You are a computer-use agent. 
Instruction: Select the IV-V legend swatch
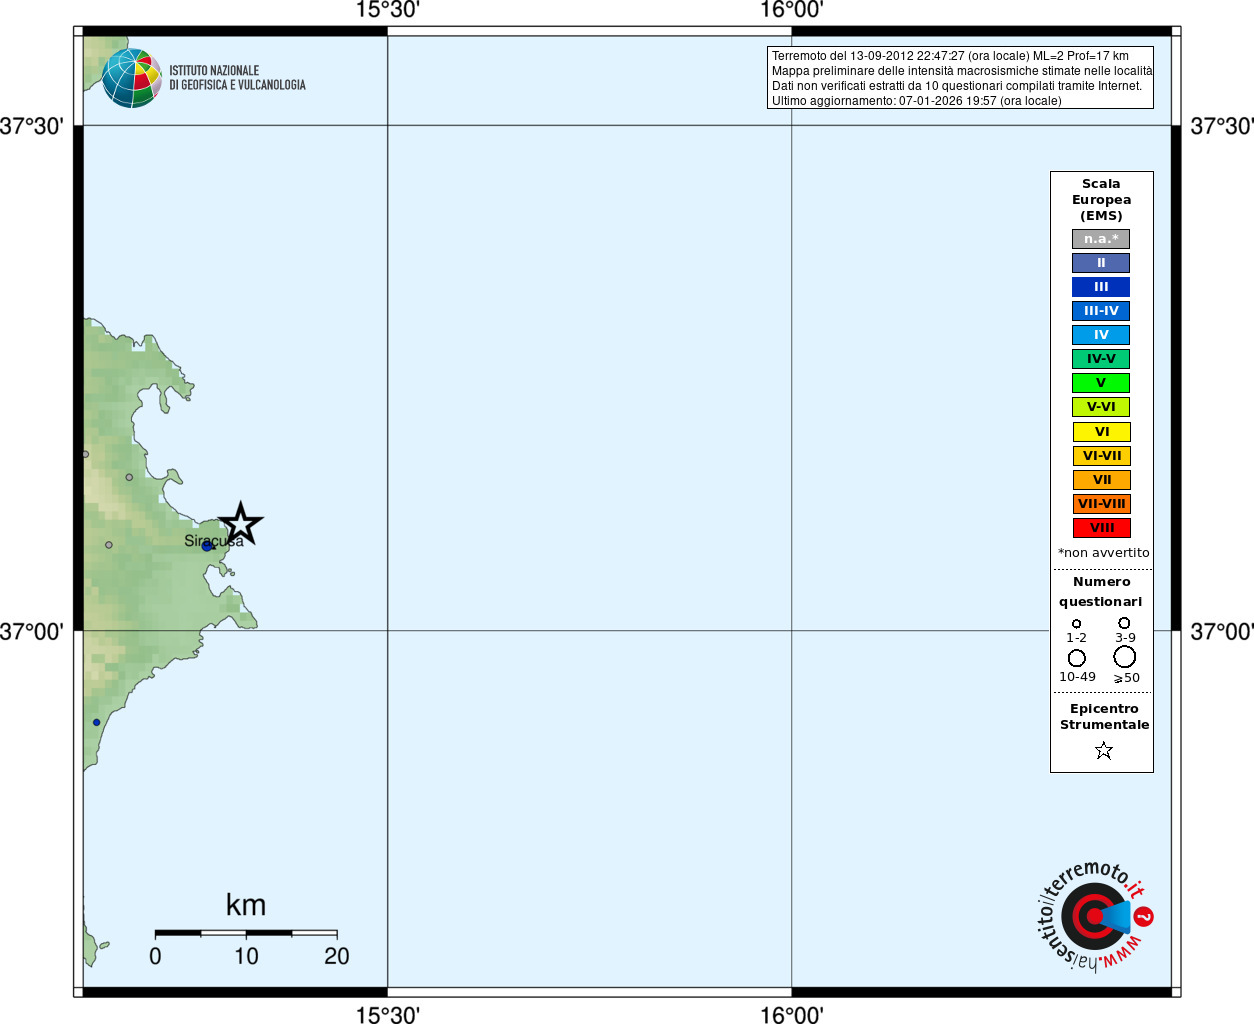tap(1101, 359)
